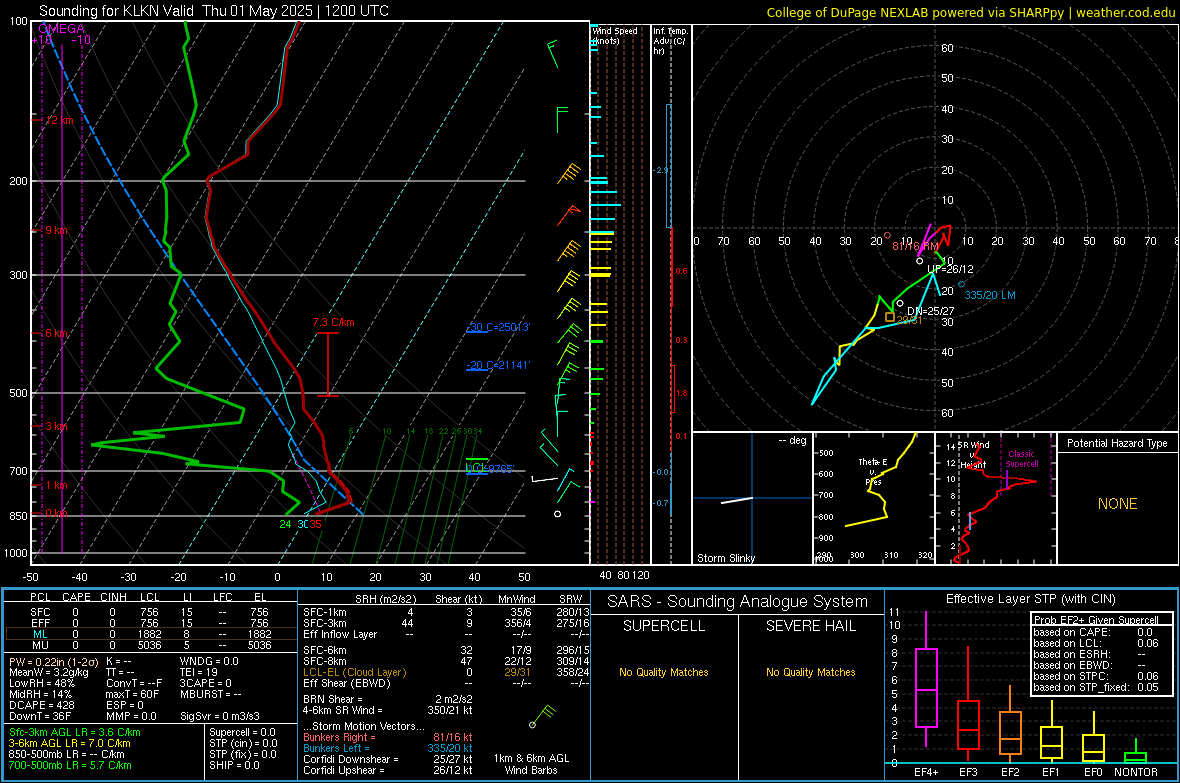Image resolution: width=1180 pixels, height=783 pixels.
Task: Click the DCAPE = 428 value
Action: pyautogui.click(x=41, y=705)
